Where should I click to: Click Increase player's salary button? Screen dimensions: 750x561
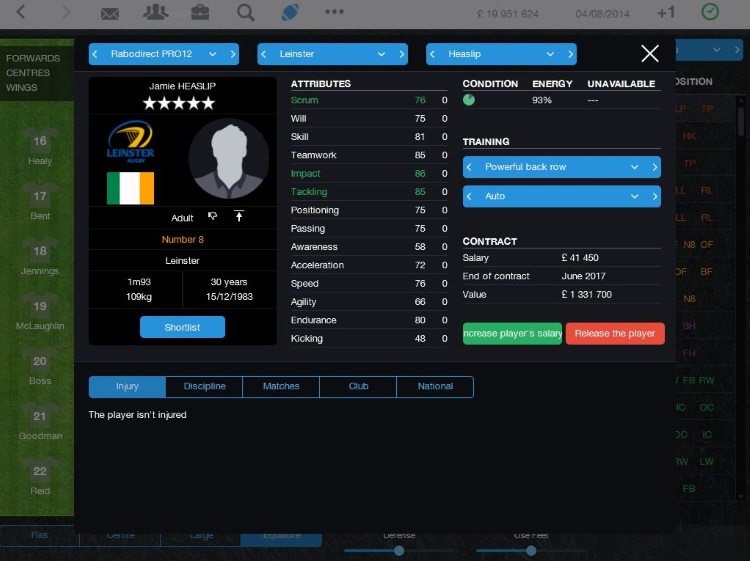pyautogui.click(x=512, y=333)
